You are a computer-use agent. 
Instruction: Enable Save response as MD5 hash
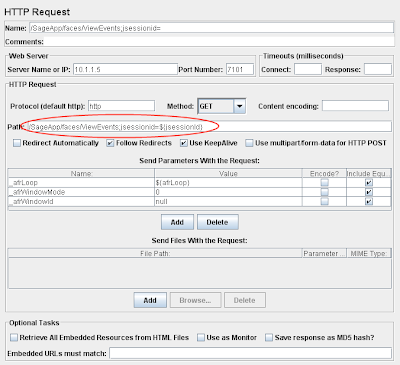tap(269, 337)
